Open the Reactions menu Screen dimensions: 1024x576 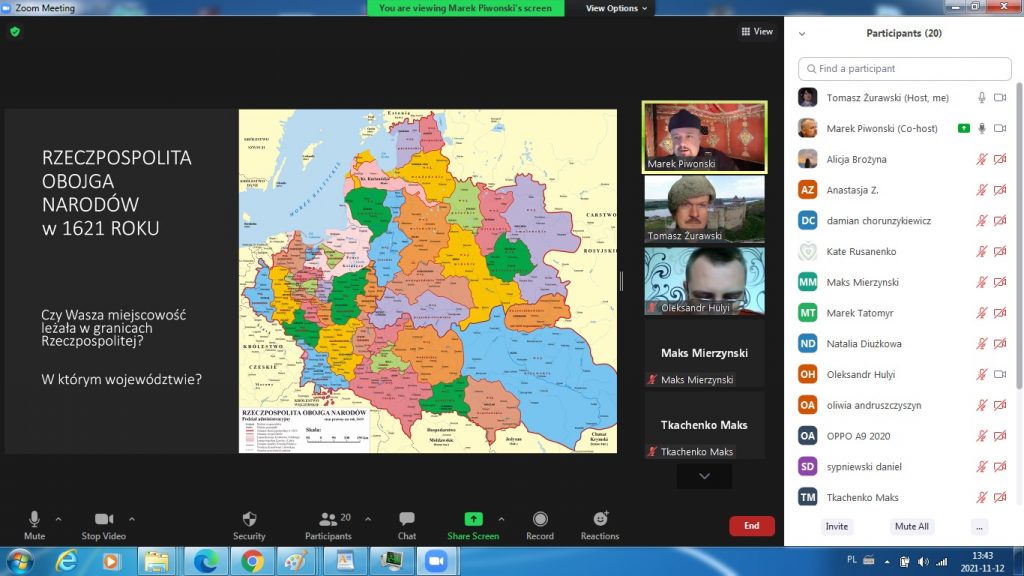pos(600,520)
